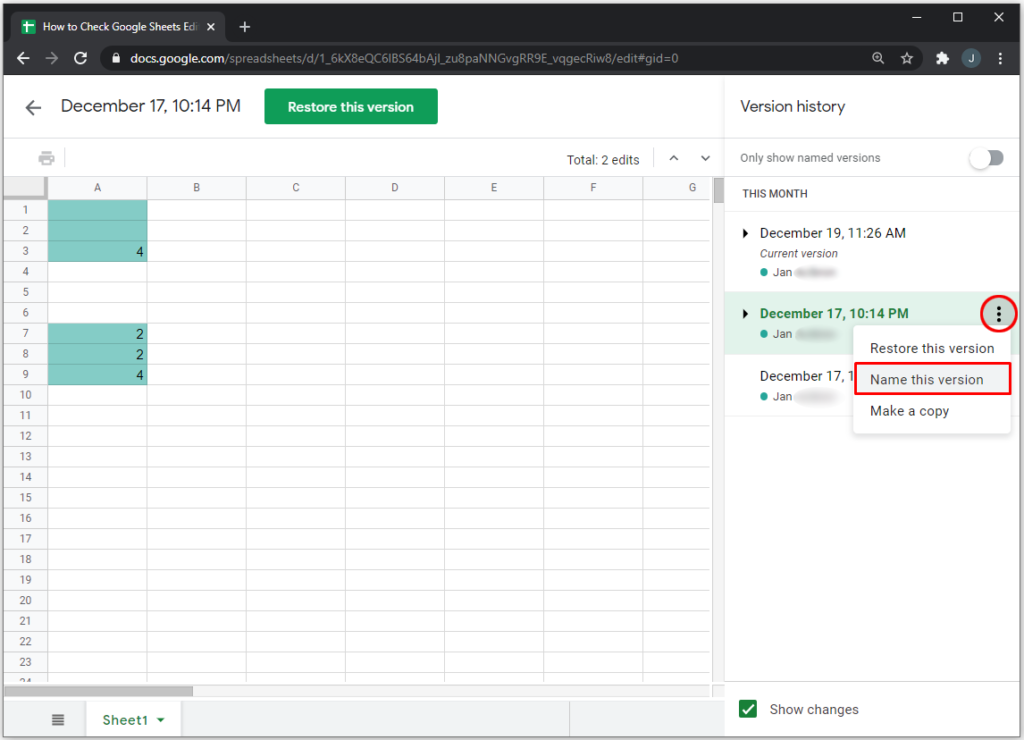The height and width of the screenshot is (740, 1024).
Task: Click the print icon in the toolbar
Action: (47, 157)
